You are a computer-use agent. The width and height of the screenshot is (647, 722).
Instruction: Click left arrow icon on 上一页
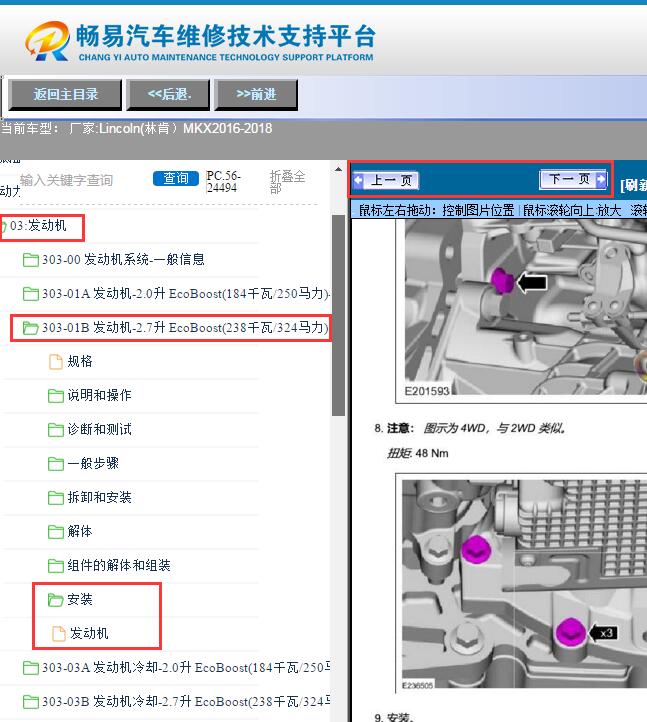click(358, 180)
